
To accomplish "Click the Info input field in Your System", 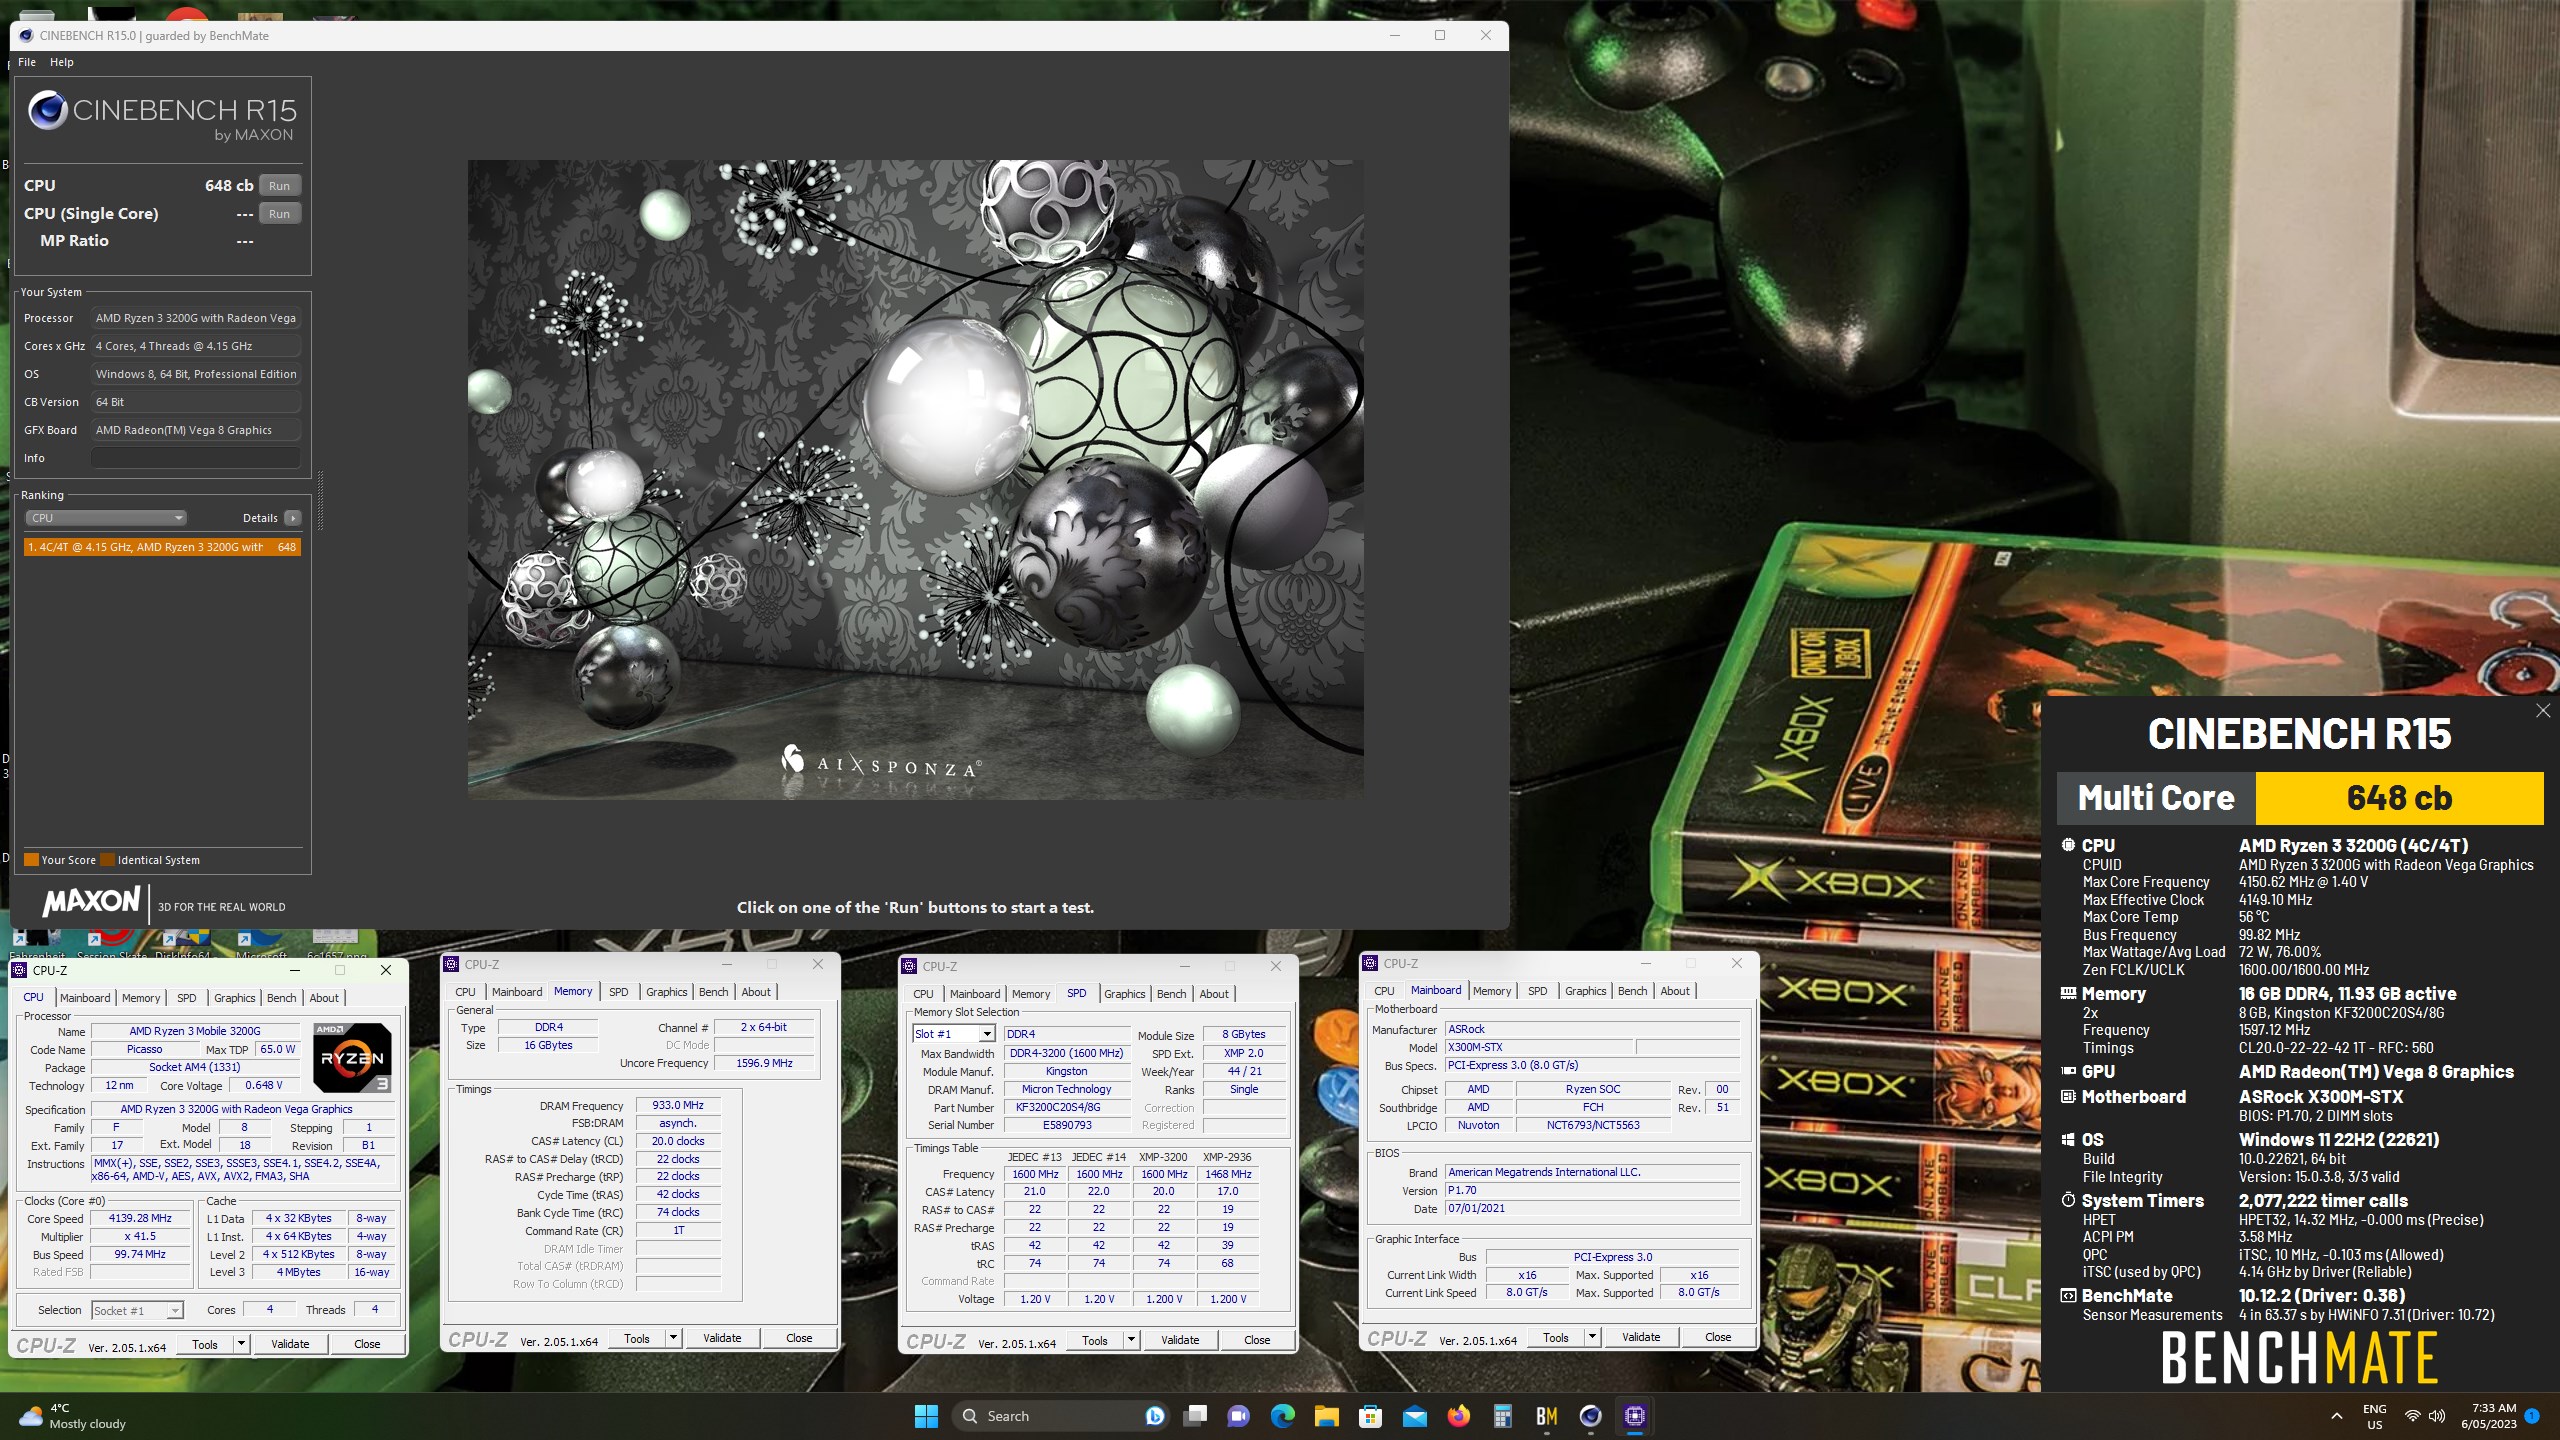I will coord(196,458).
